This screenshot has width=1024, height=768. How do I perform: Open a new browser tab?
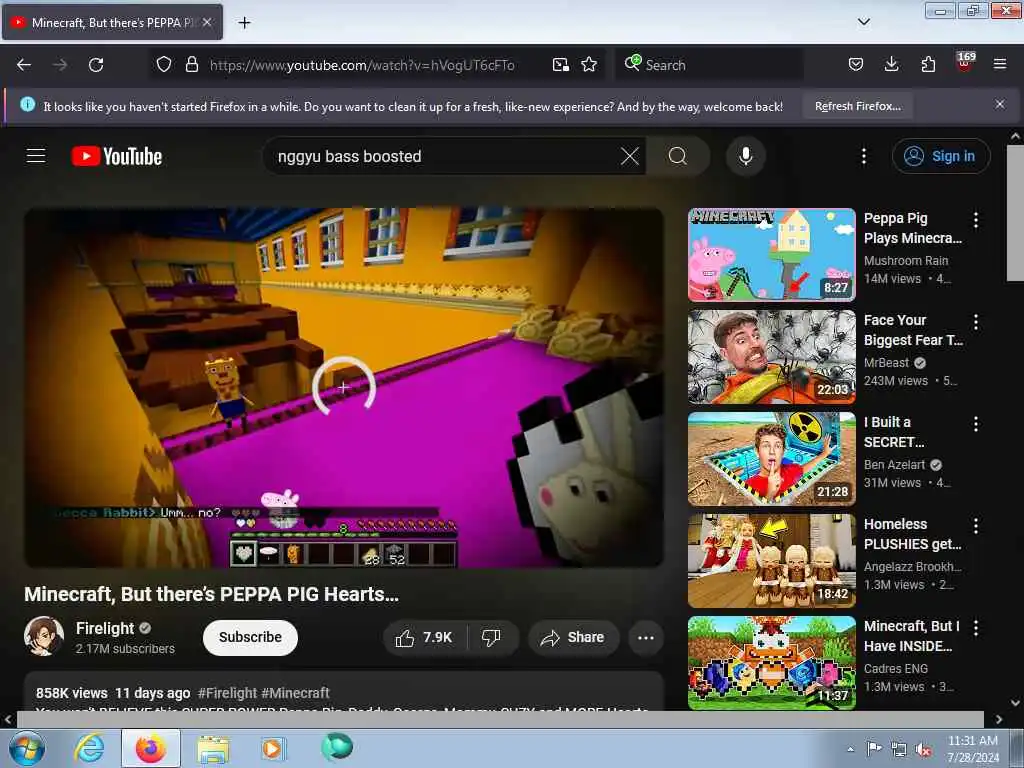coord(244,23)
